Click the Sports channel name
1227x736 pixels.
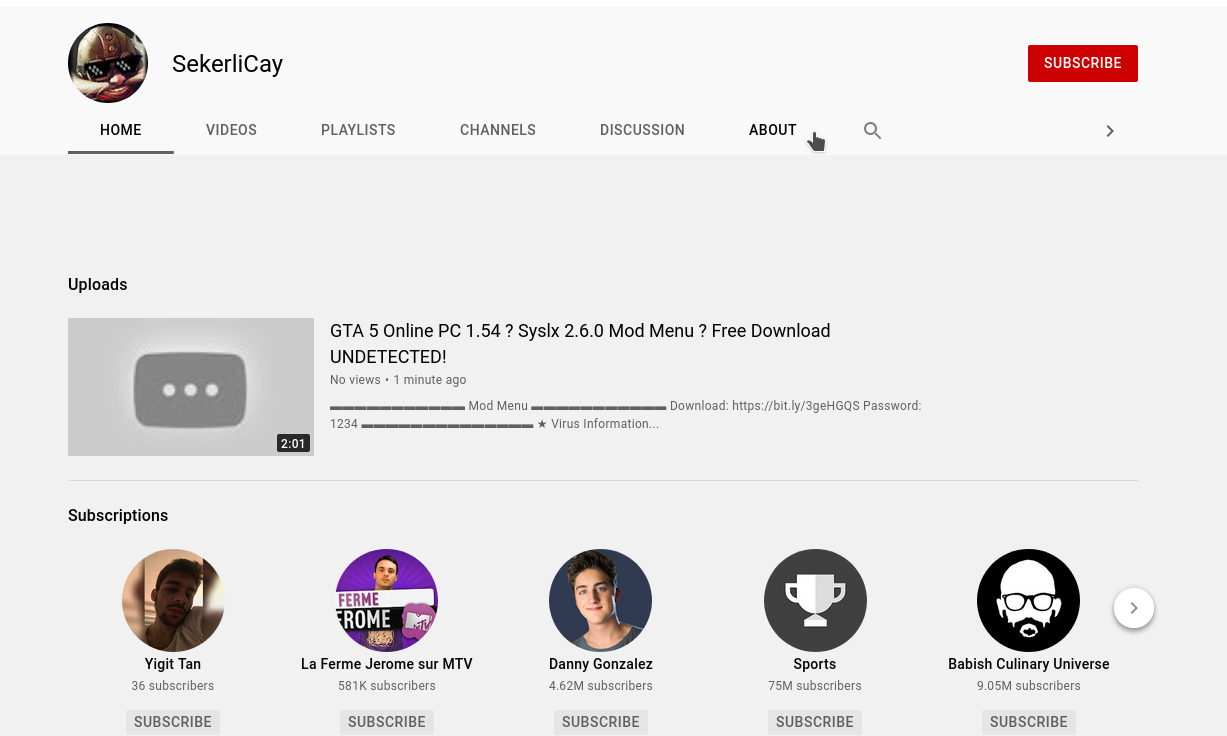[x=815, y=664]
